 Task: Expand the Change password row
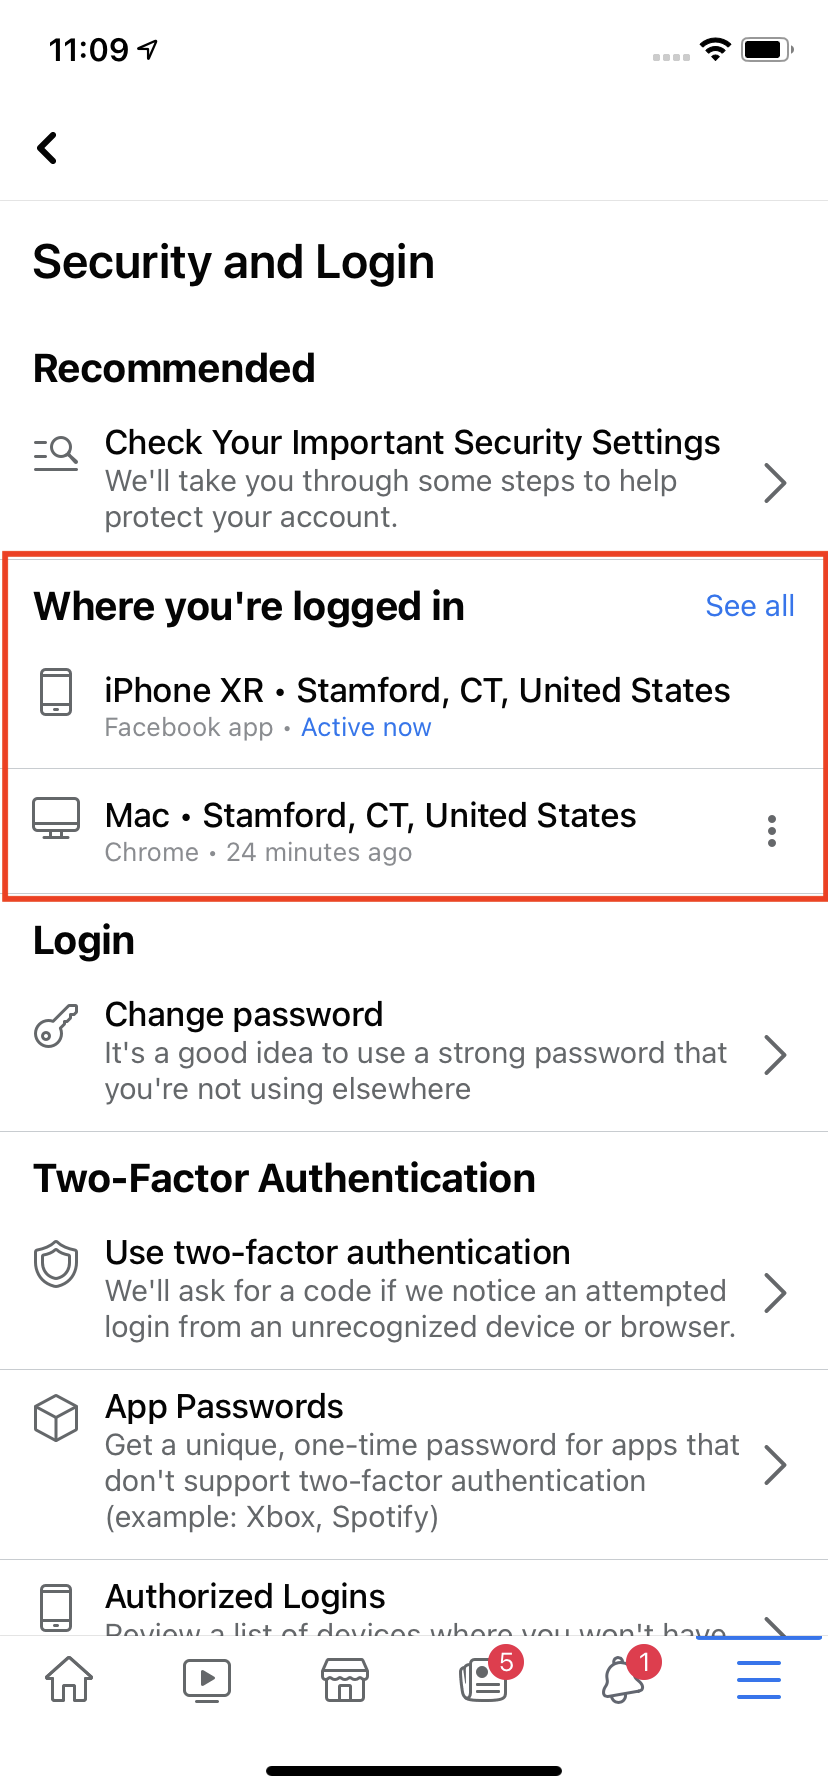click(776, 1054)
